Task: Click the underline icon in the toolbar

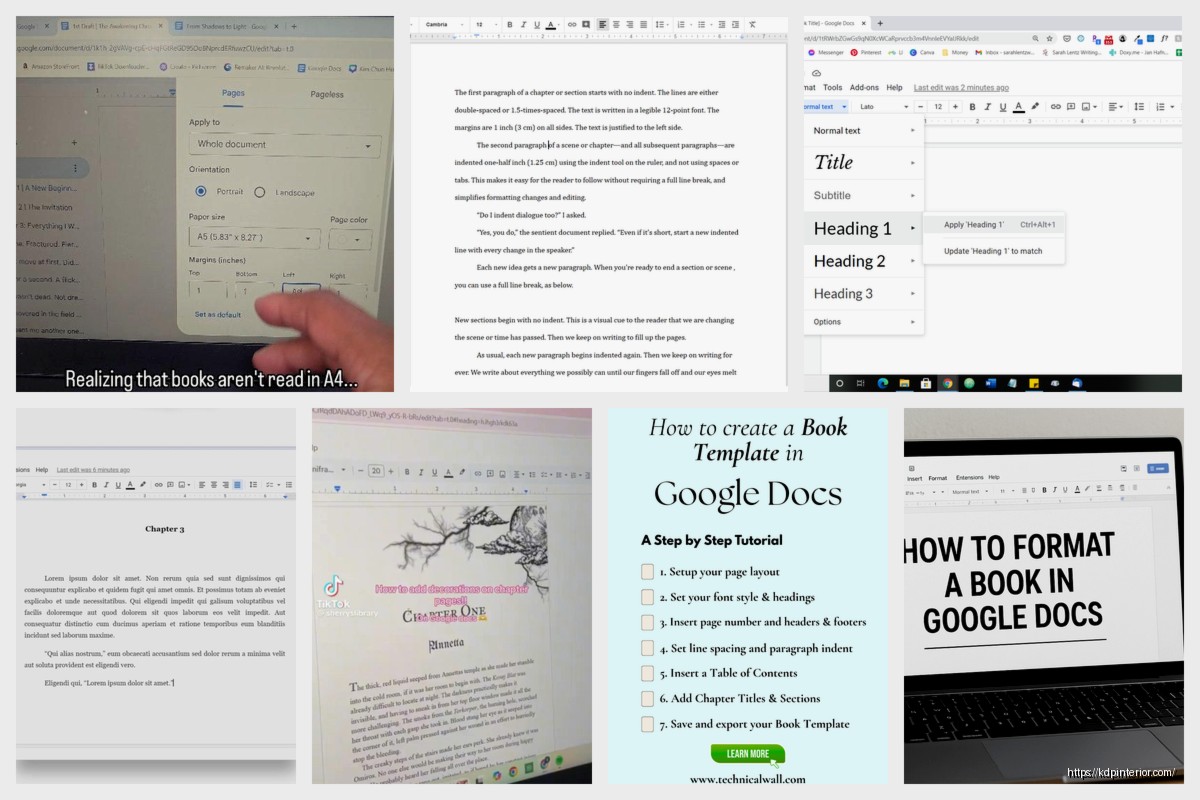Action: pos(537,24)
